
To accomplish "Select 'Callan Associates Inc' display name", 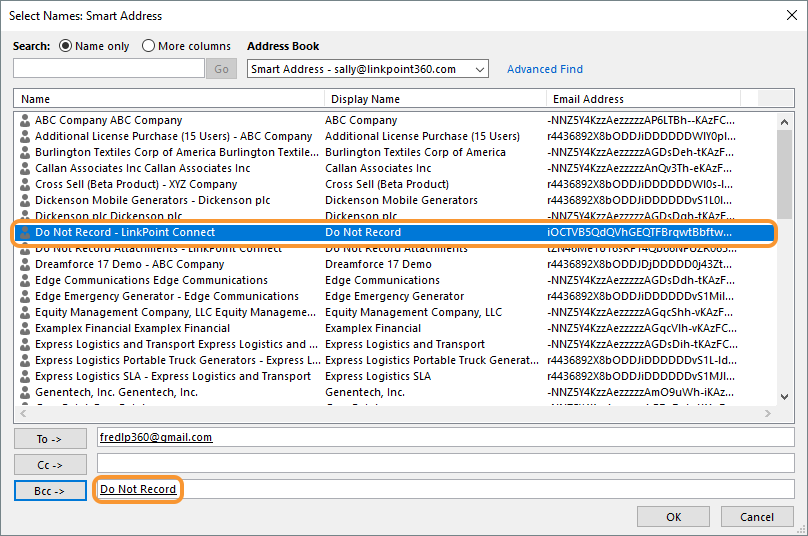I will coord(378,168).
